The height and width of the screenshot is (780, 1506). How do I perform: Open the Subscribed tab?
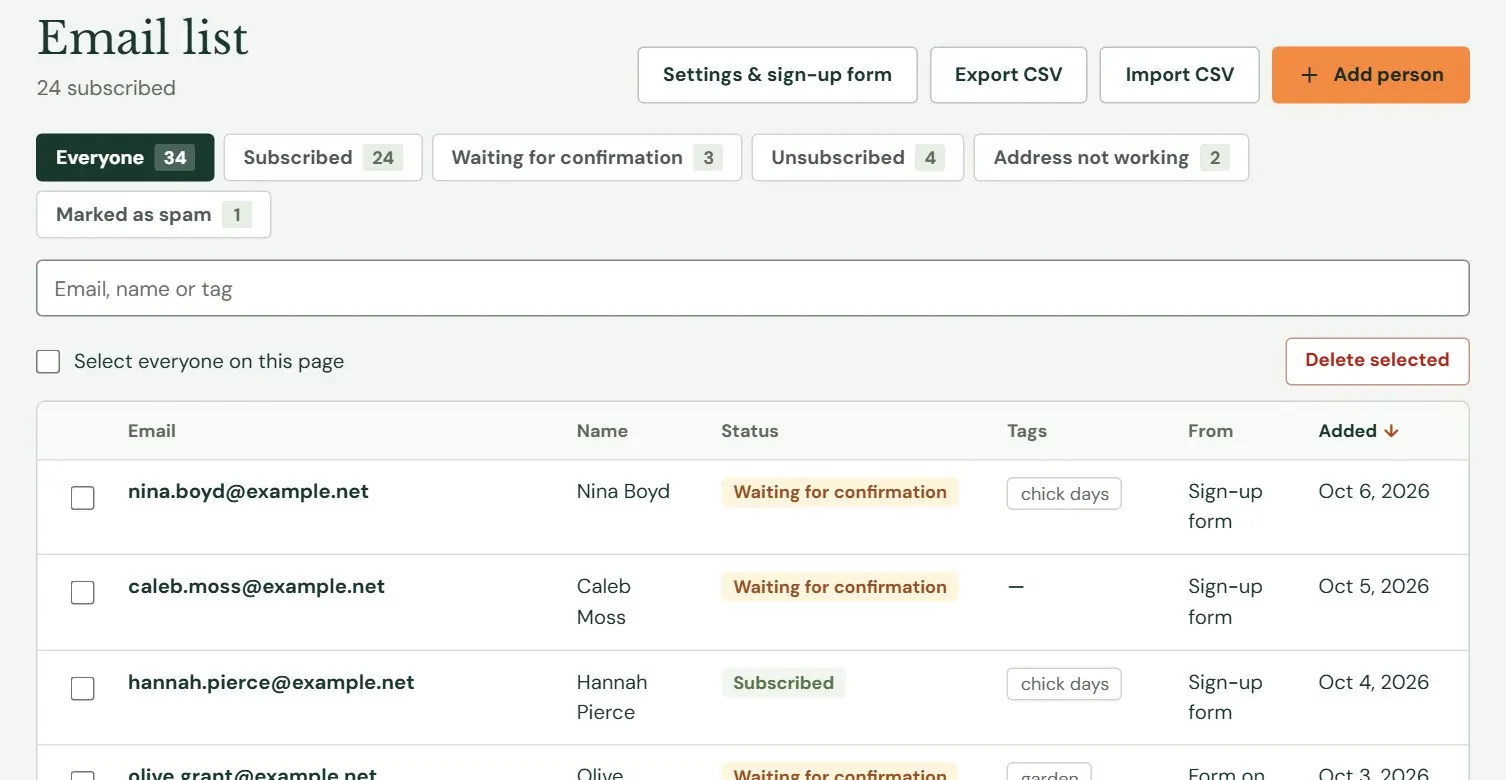click(x=323, y=158)
